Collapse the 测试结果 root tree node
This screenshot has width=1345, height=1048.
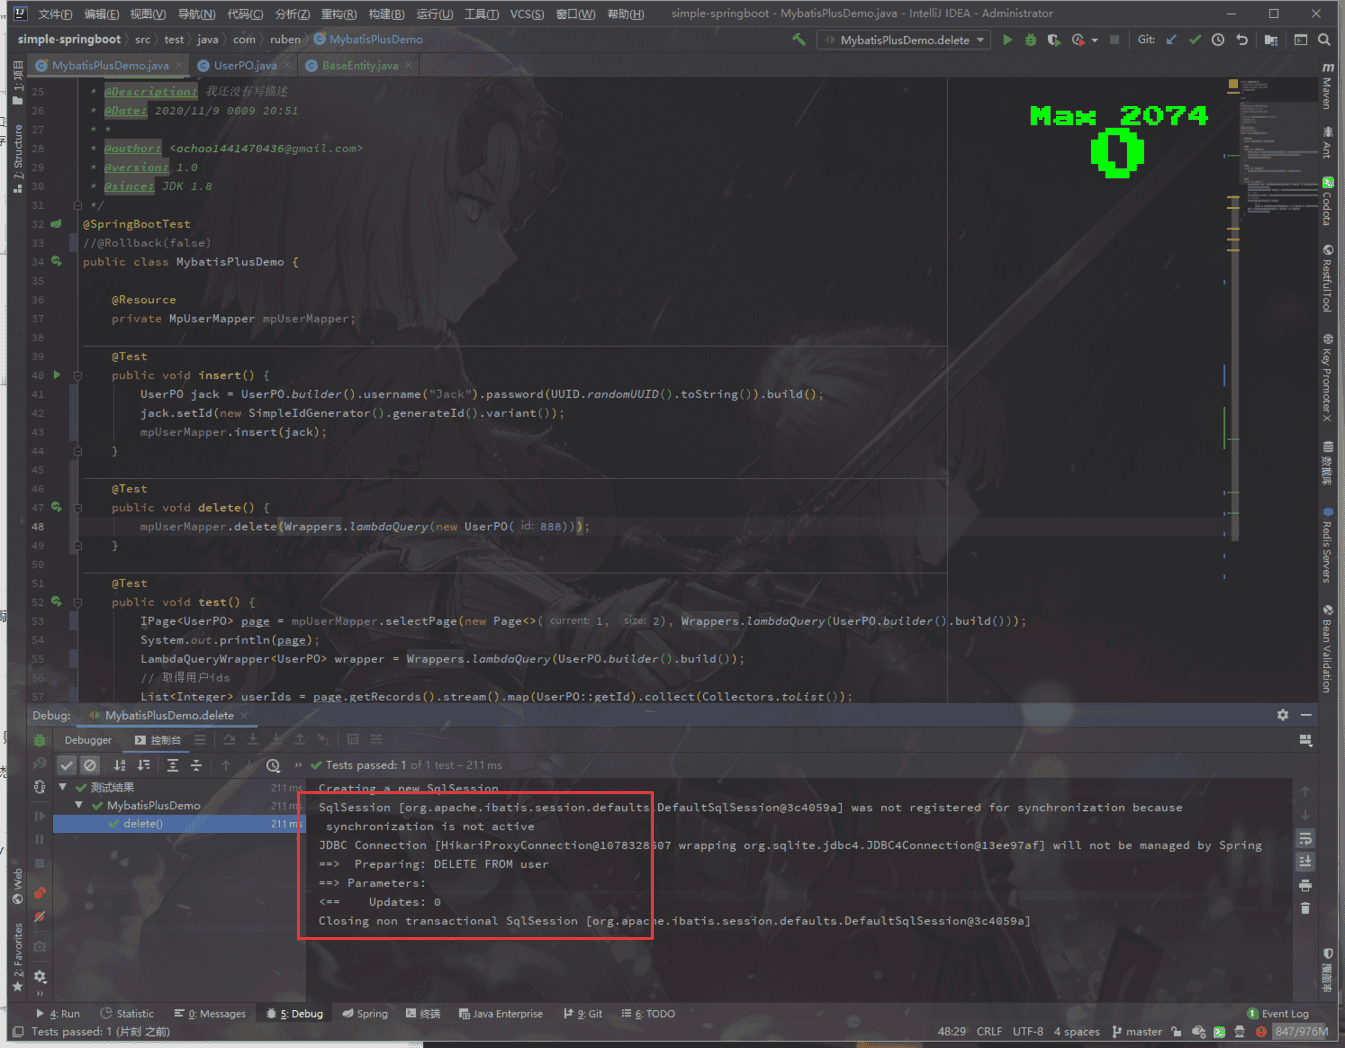tap(63, 787)
